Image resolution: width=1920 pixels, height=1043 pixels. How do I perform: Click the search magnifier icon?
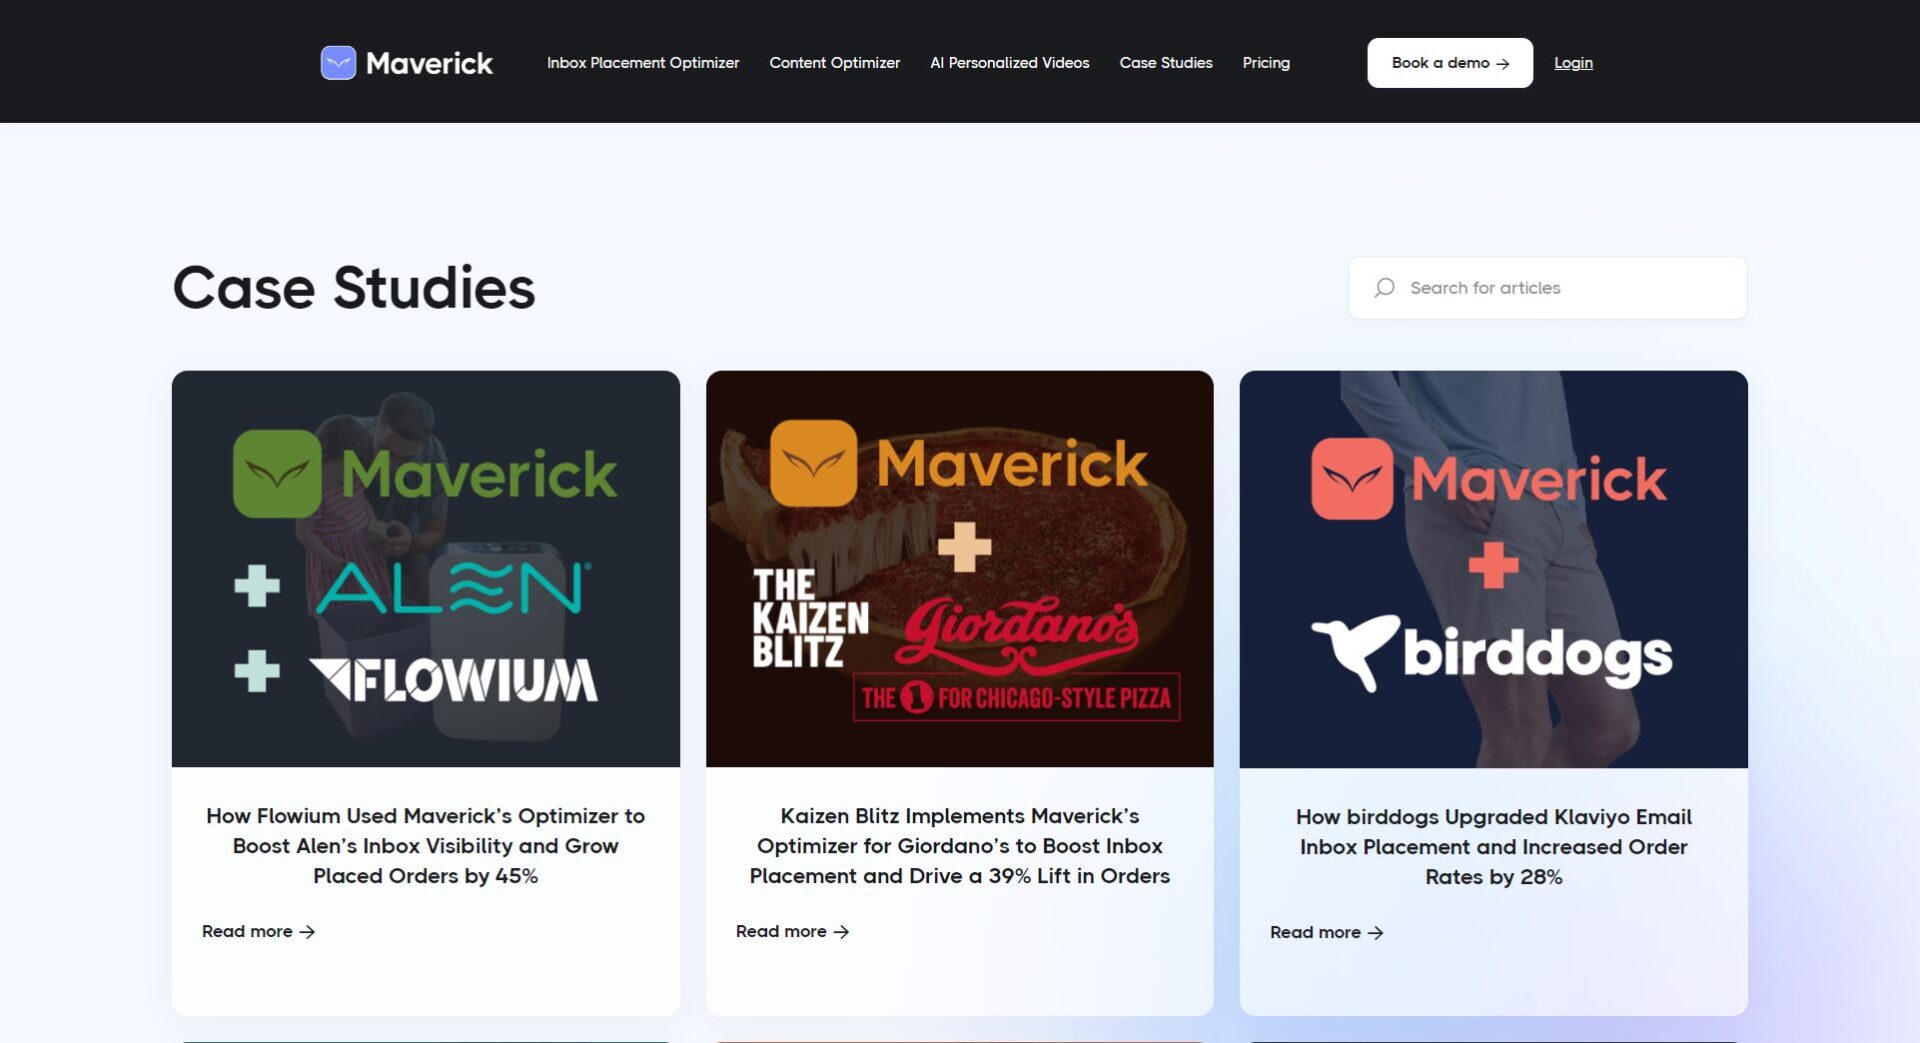click(x=1384, y=288)
